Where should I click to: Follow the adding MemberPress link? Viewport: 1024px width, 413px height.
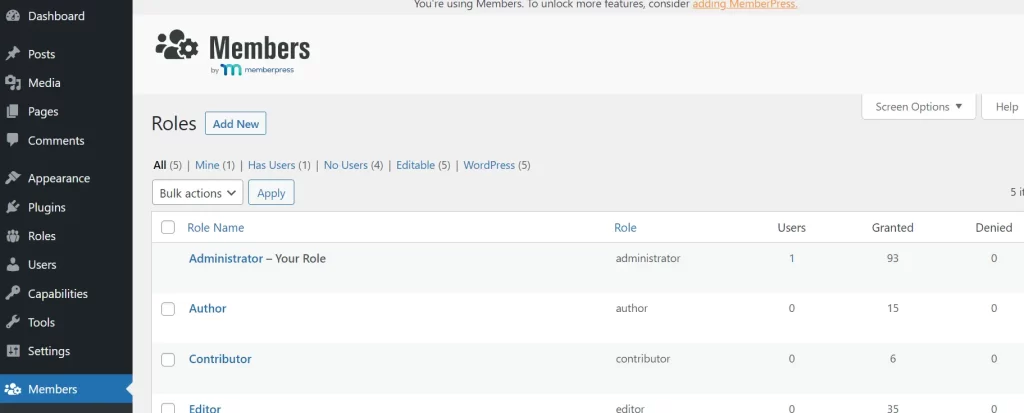pyautogui.click(x=744, y=5)
